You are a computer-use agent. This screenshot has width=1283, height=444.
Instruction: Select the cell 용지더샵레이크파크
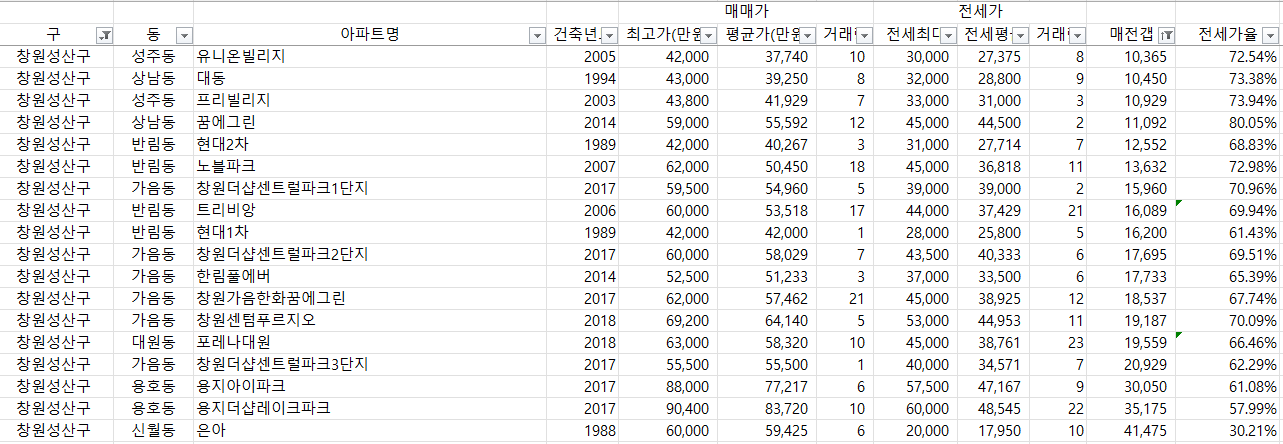click(x=370, y=407)
